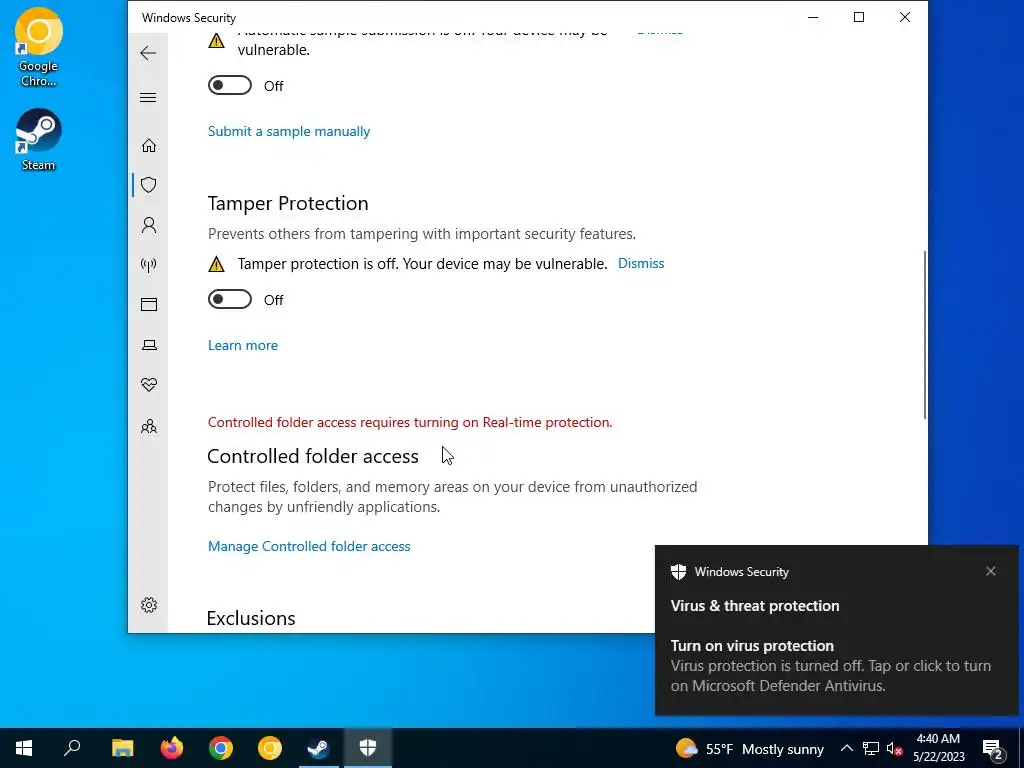Go back with the arrow icon

148,53
